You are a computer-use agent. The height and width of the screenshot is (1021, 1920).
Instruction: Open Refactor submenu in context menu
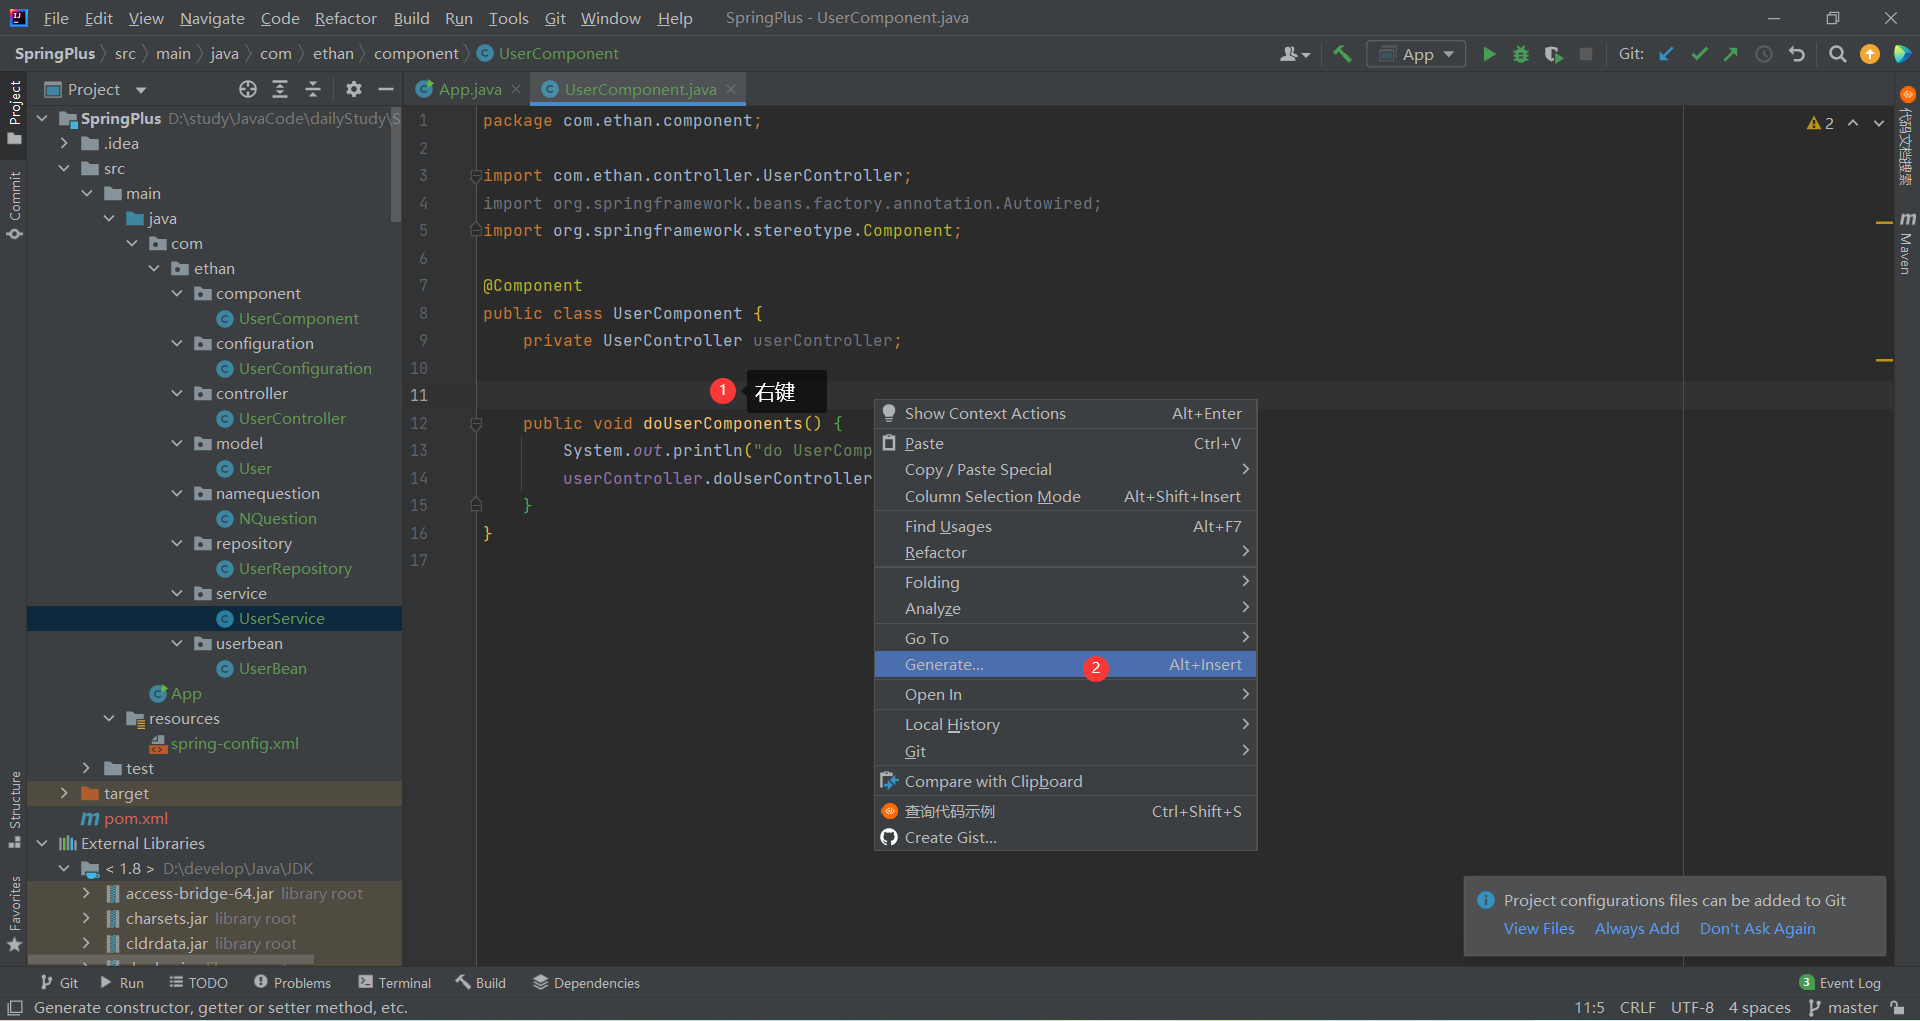pyautogui.click(x=1065, y=552)
